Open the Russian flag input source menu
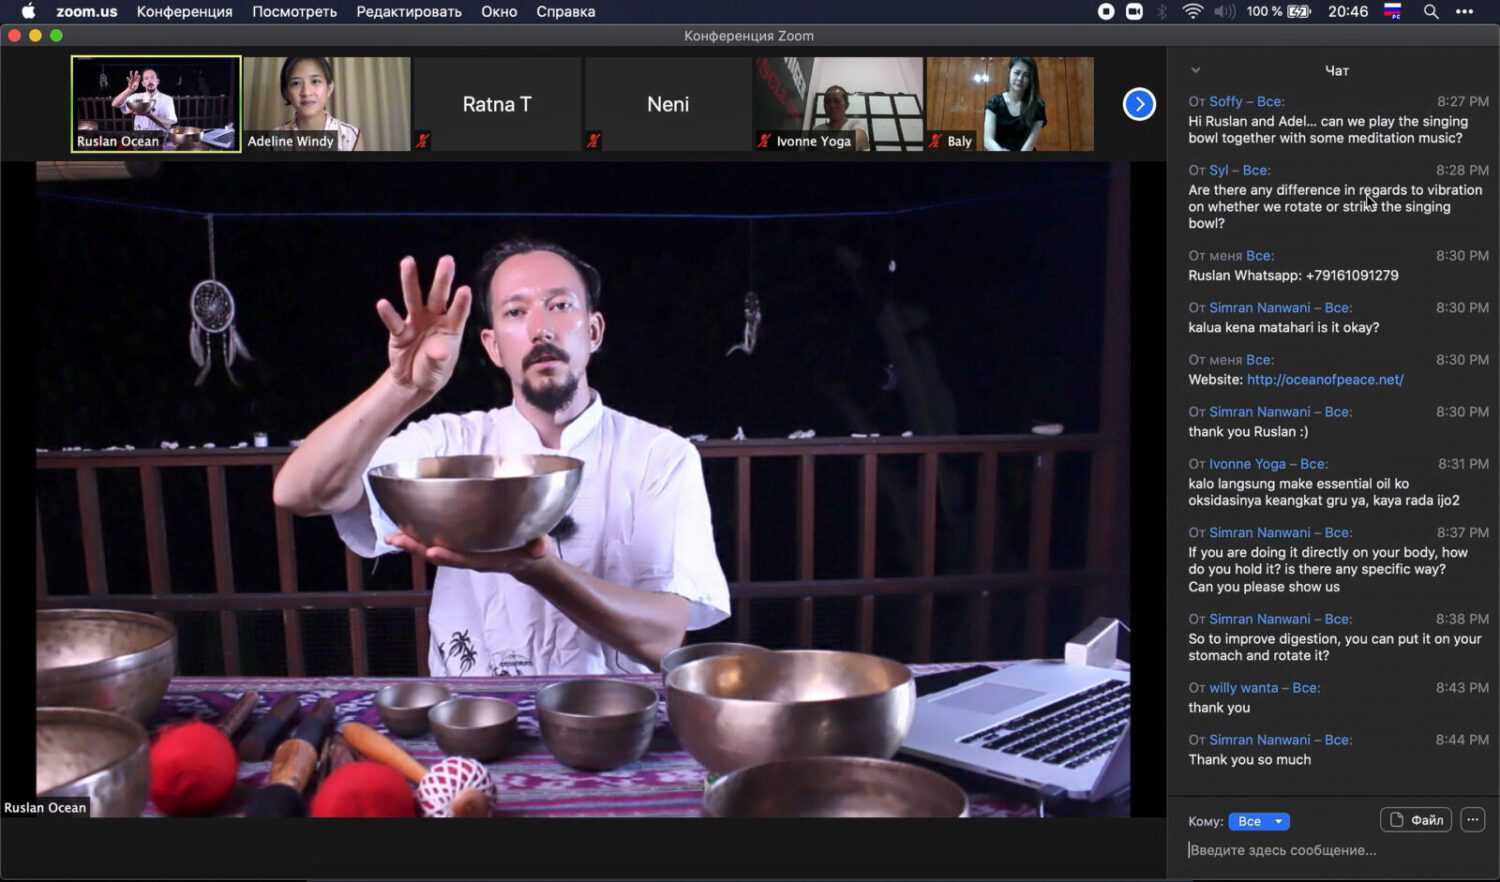 (x=1392, y=12)
